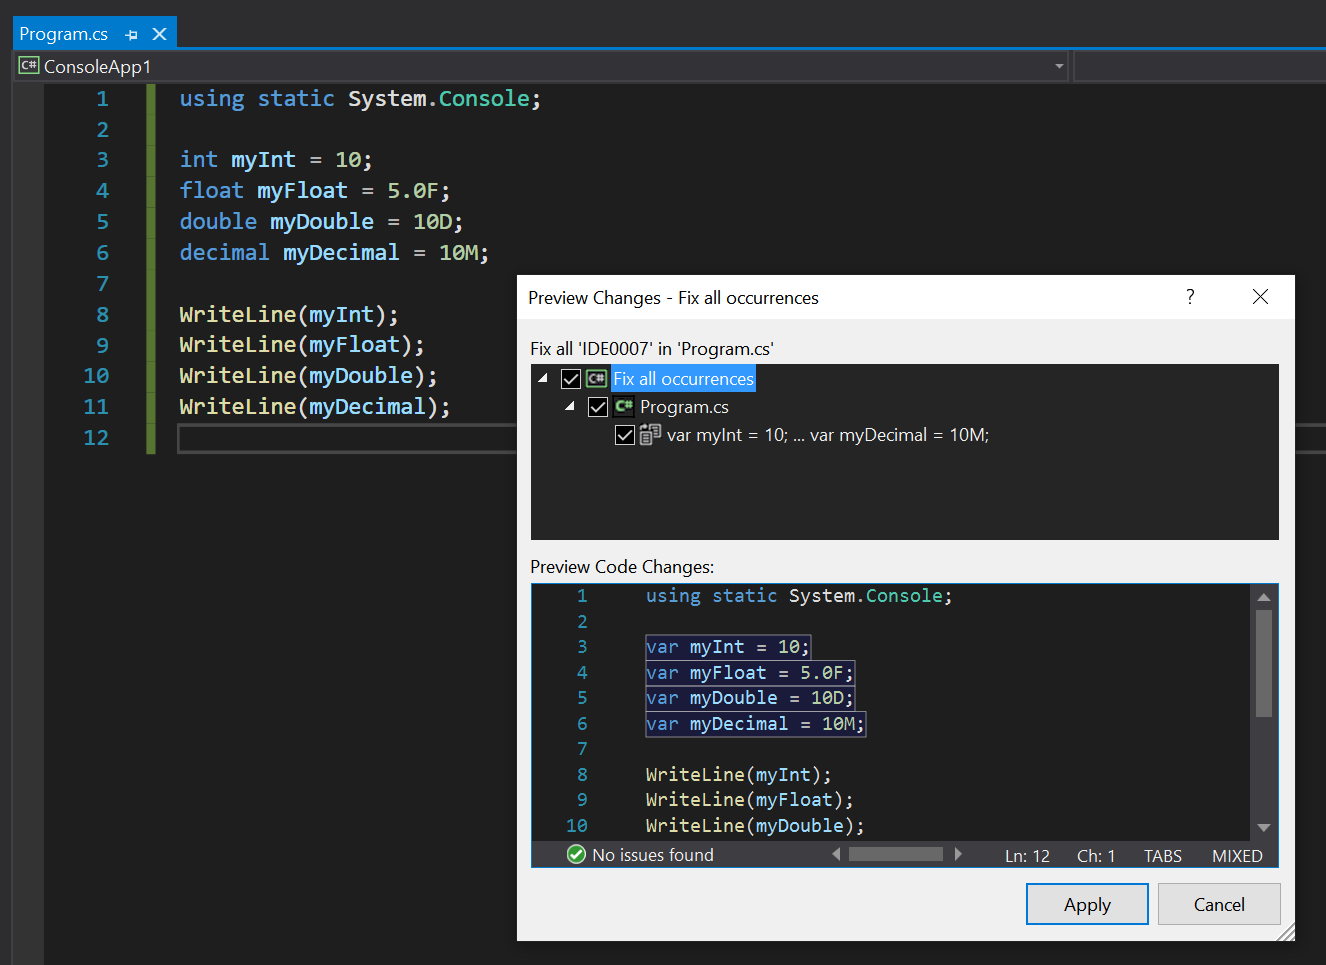This screenshot has height=965, width=1326.
Task: Open the ConsoleApp1 navigation dropdown
Action: point(1059,66)
